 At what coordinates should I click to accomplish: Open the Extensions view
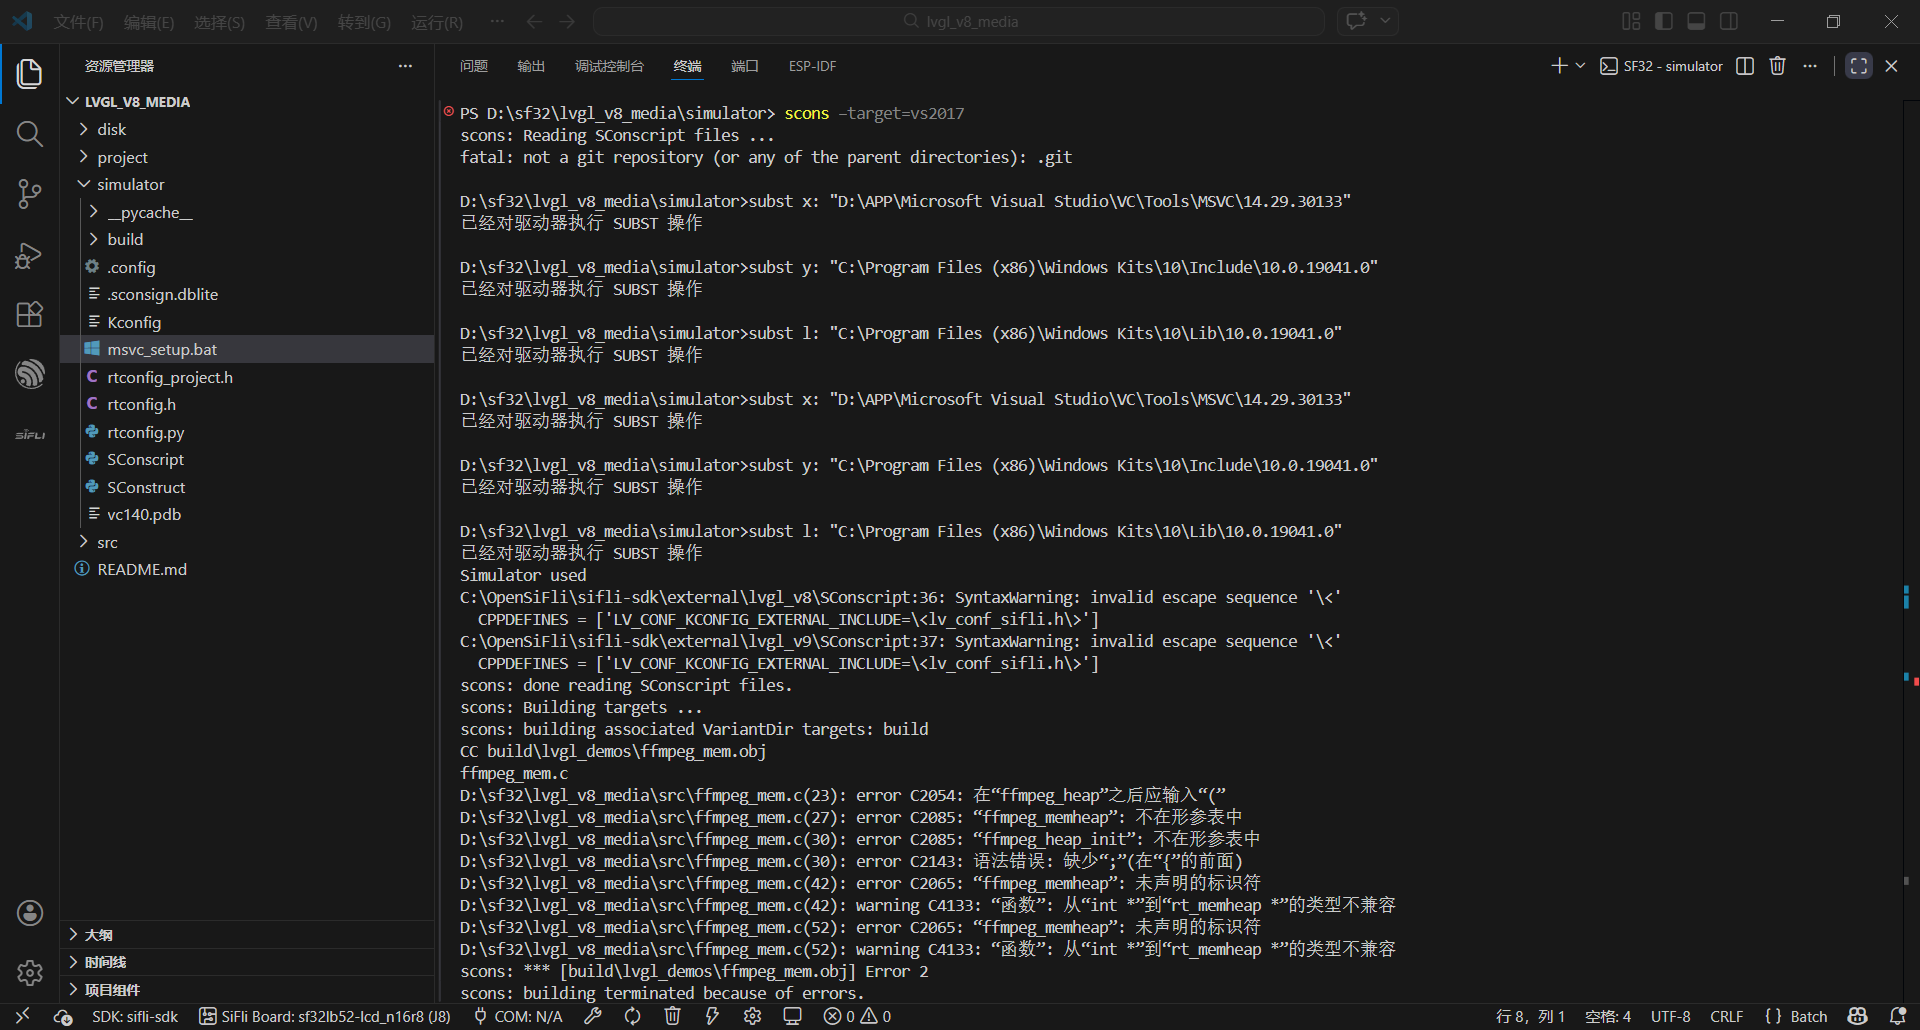(30, 315)
